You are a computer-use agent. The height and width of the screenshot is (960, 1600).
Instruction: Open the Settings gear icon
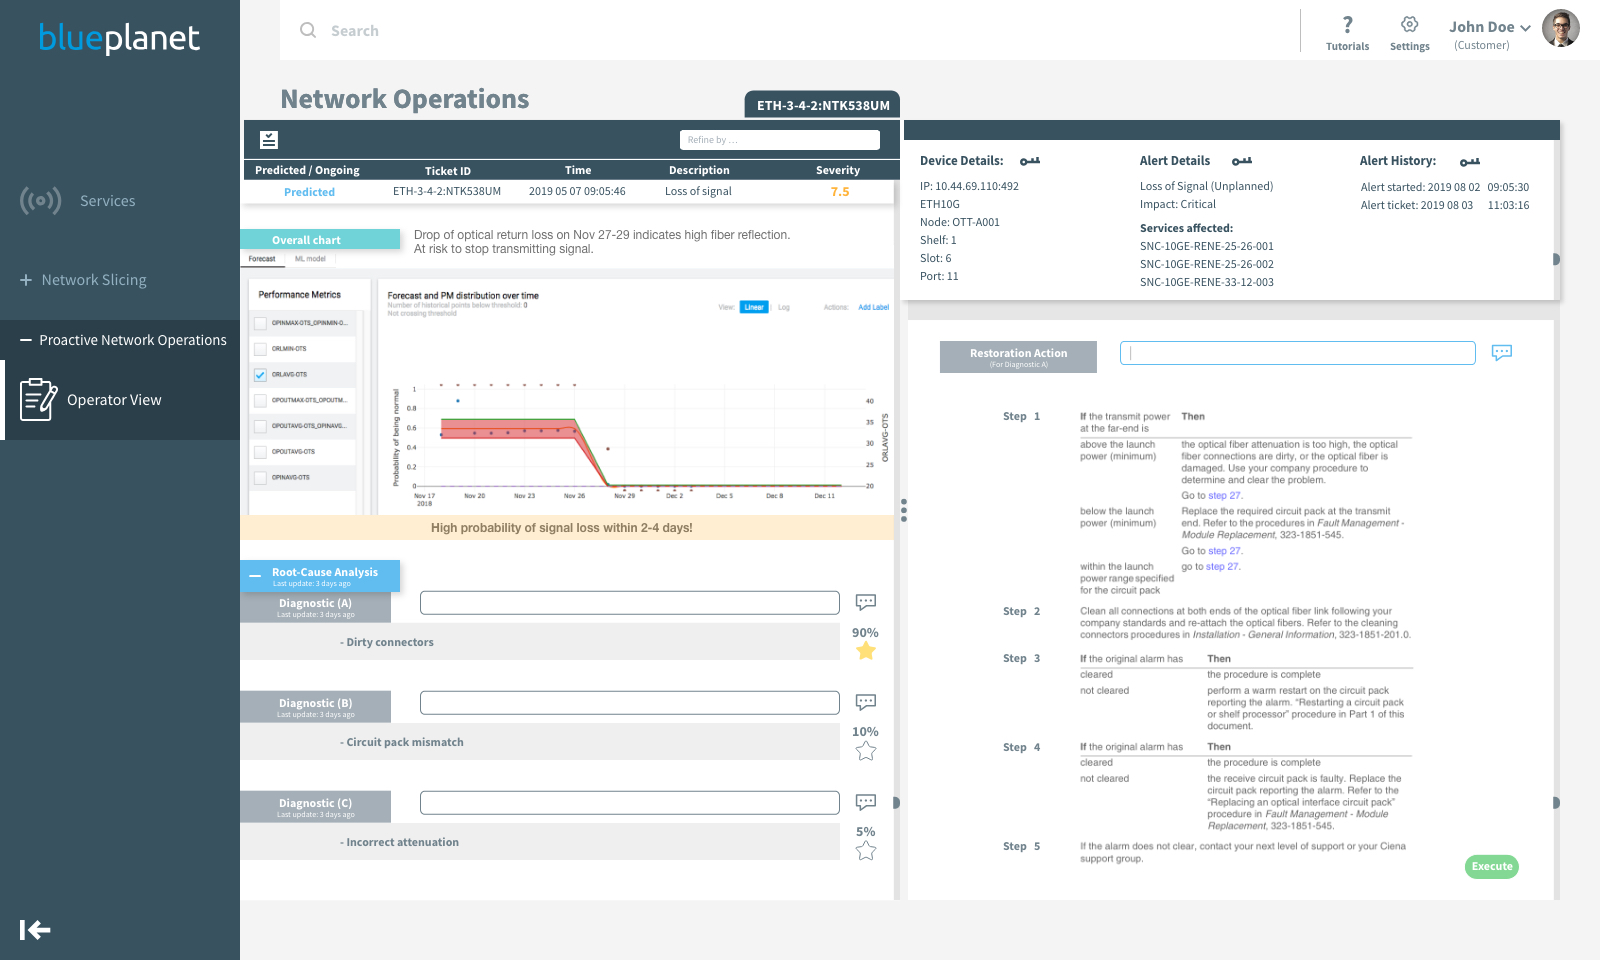pyautogui.click(x=1409, y=25)
